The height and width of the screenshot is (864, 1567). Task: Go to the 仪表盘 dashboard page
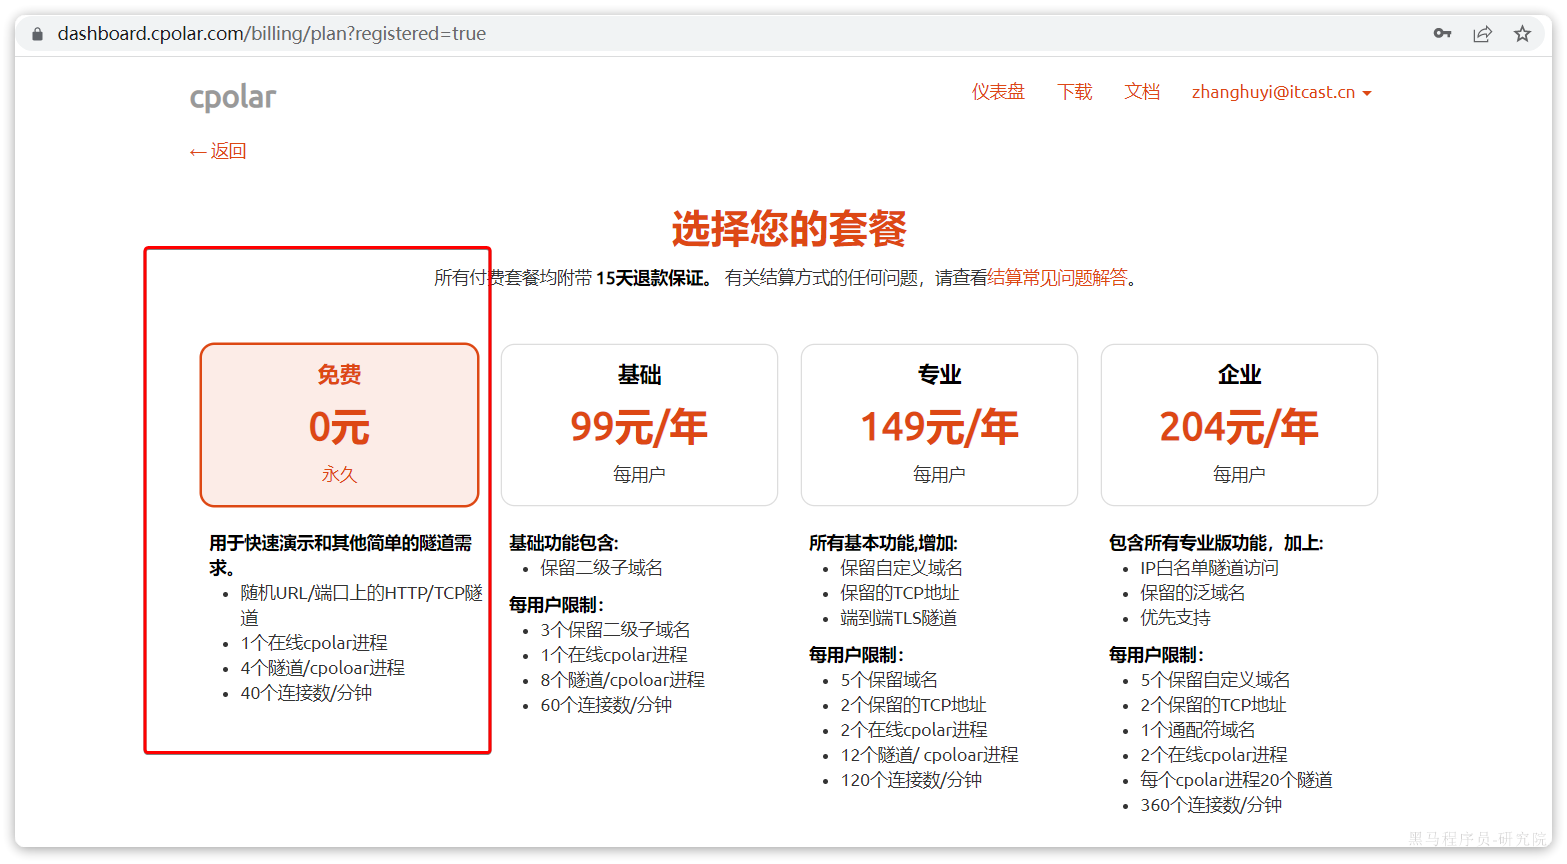pyautogui.click(x=998, y=92)
